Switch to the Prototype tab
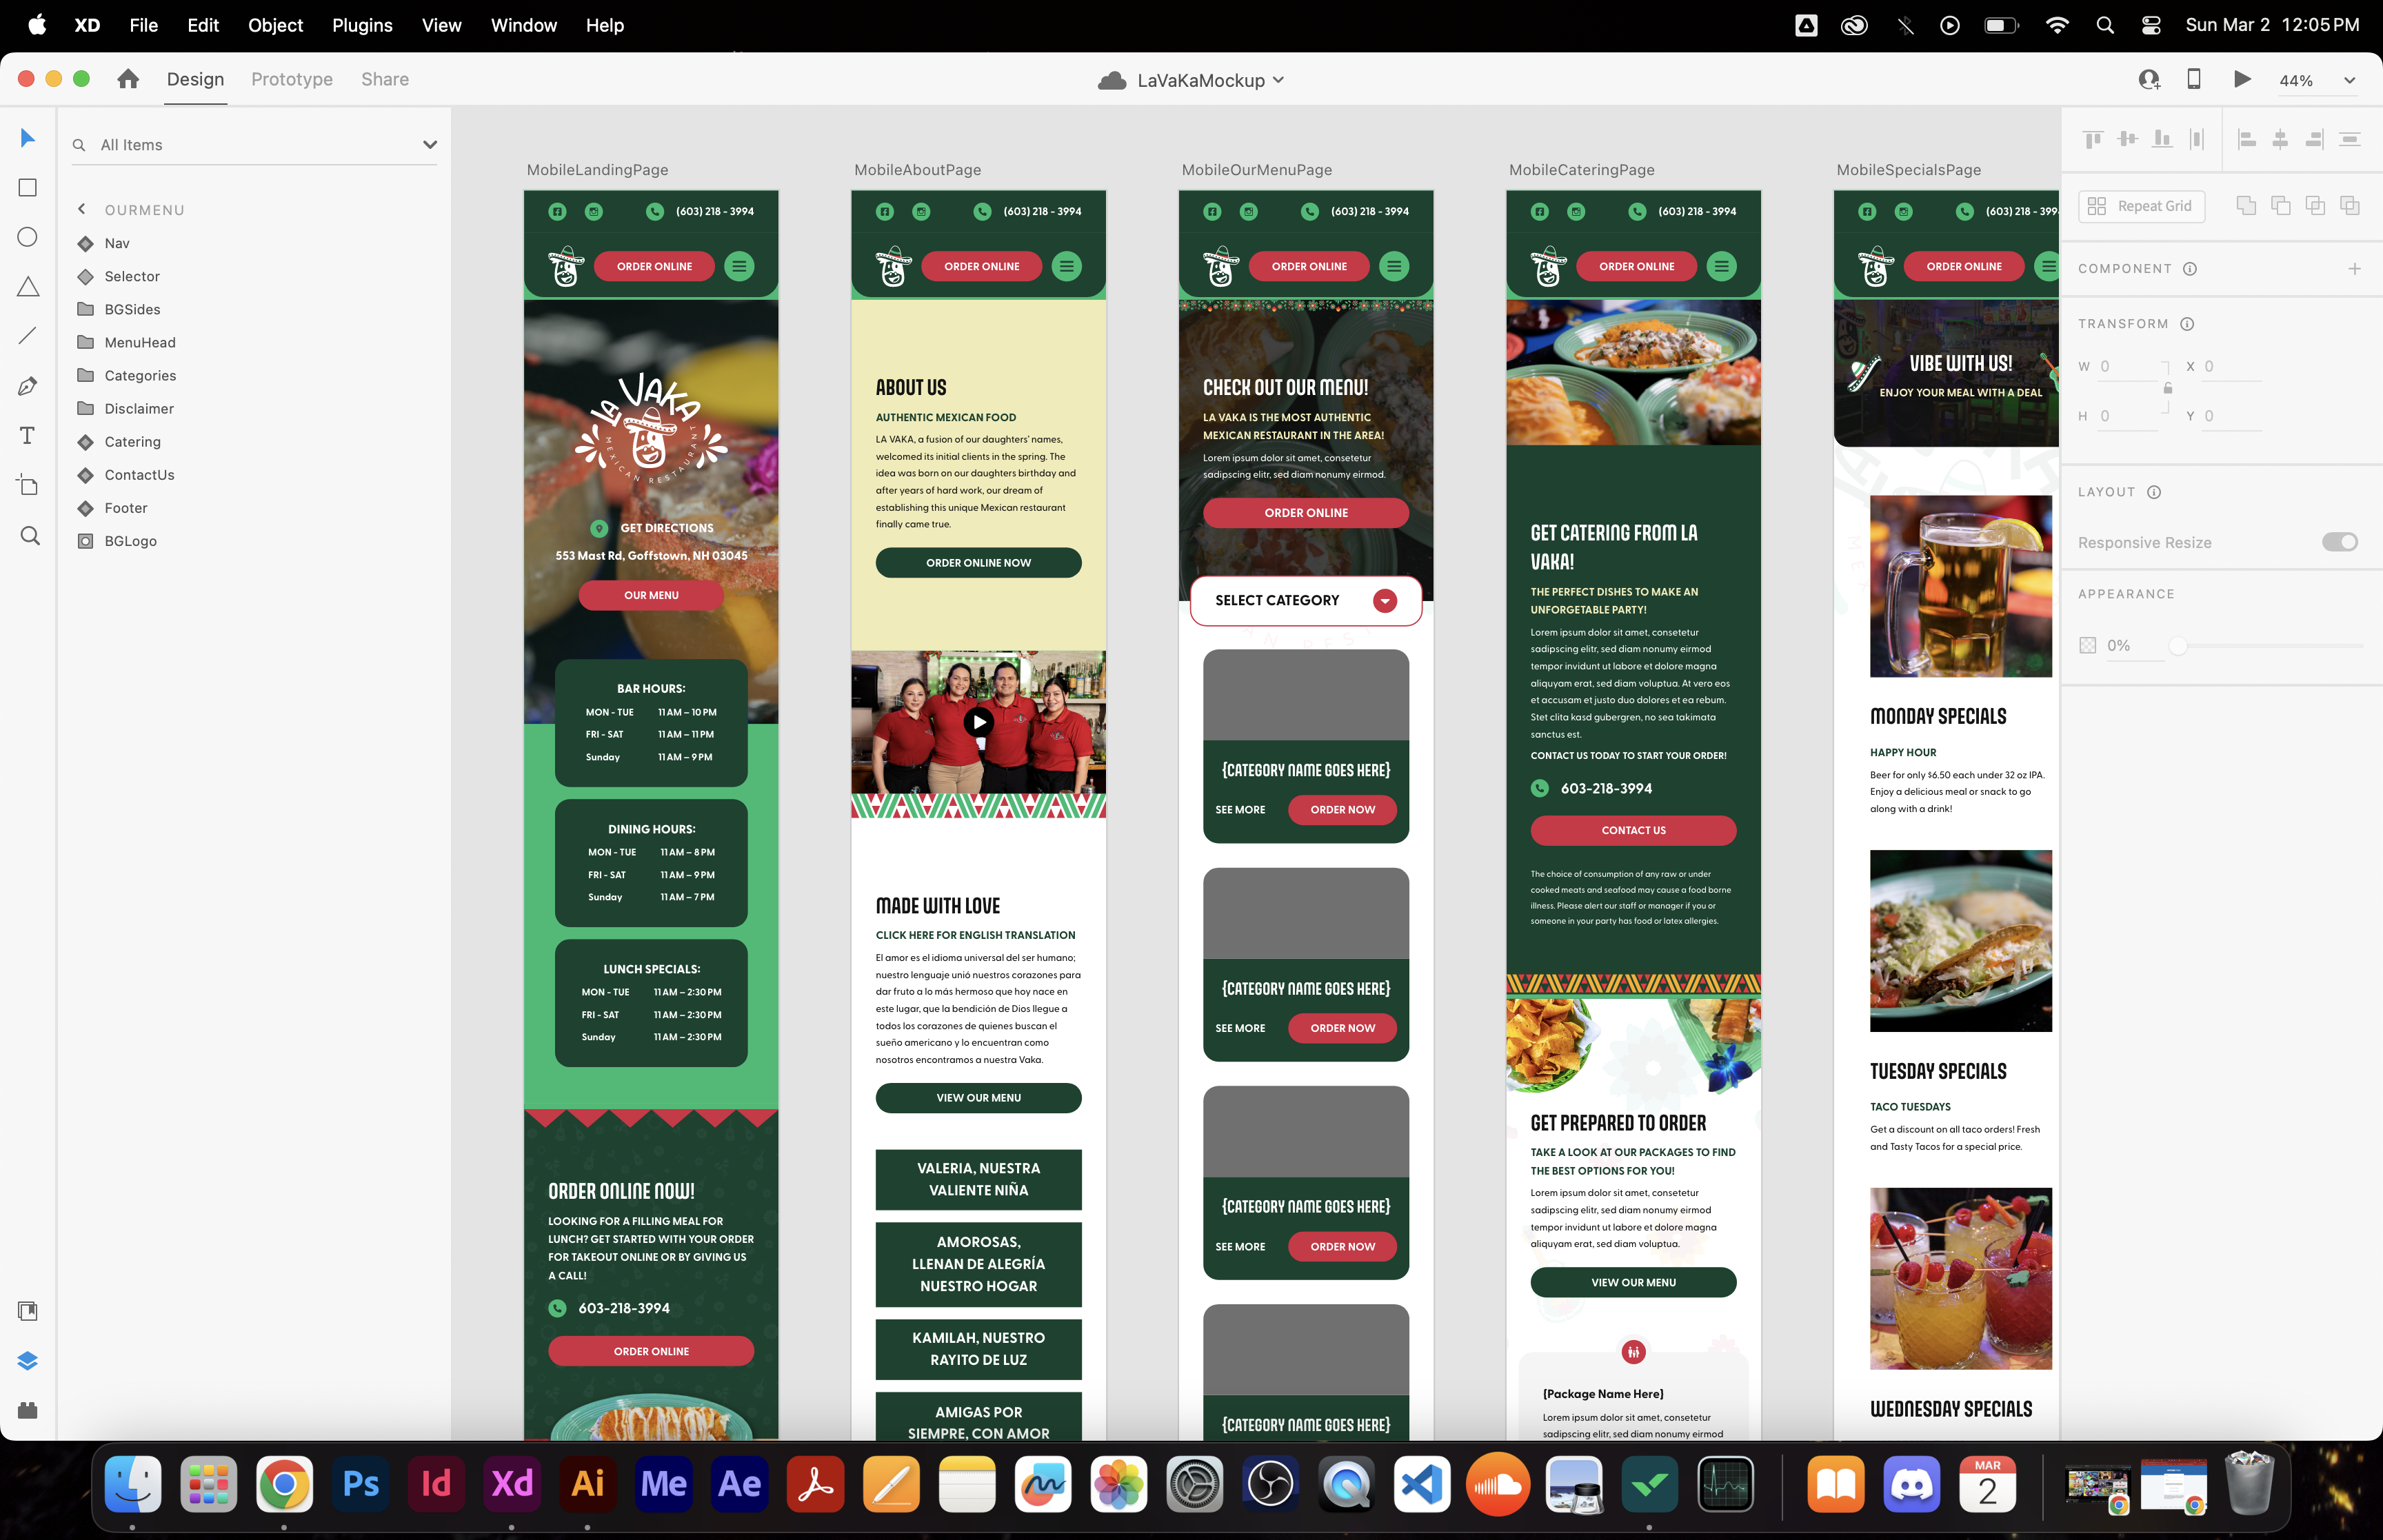The height and width of the screenshot is (1540, 2383). point(292,79)
